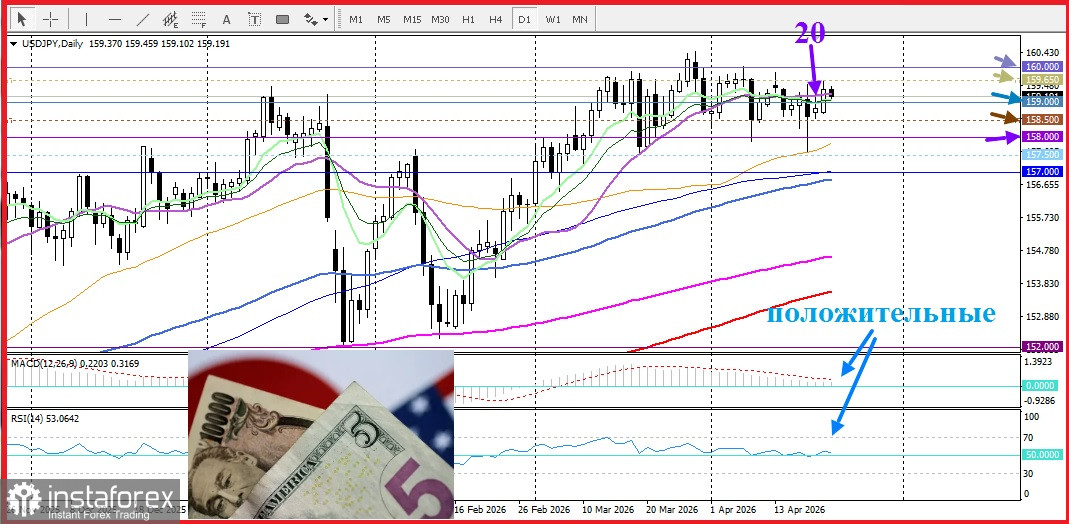Viewport: 1069px width, 524px height.
Task: Switch to W1 weekly timeframe
Action: click(552, 20)
